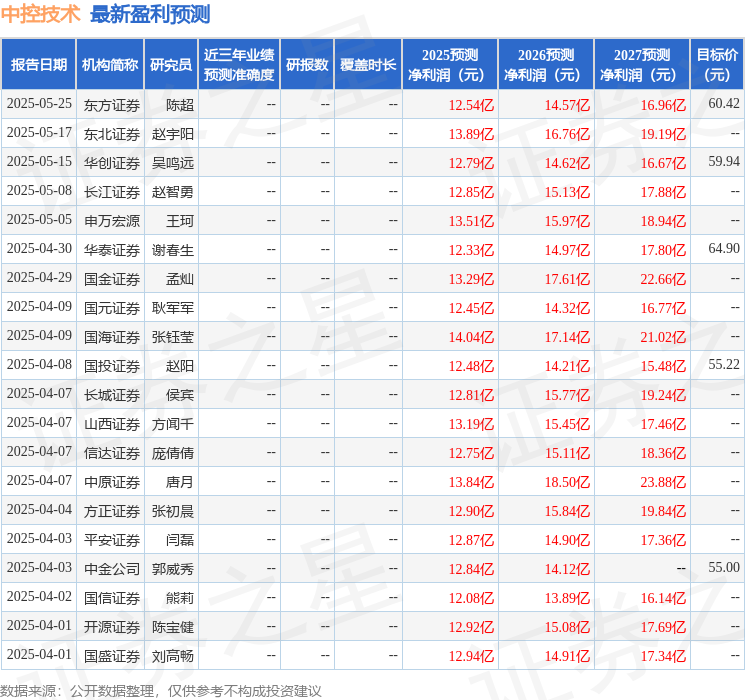Image resolution: width=745 pixels, height=700 pixels.
Task: Click the 2025预测净利润 column header
Action: [x=449, y=65]
